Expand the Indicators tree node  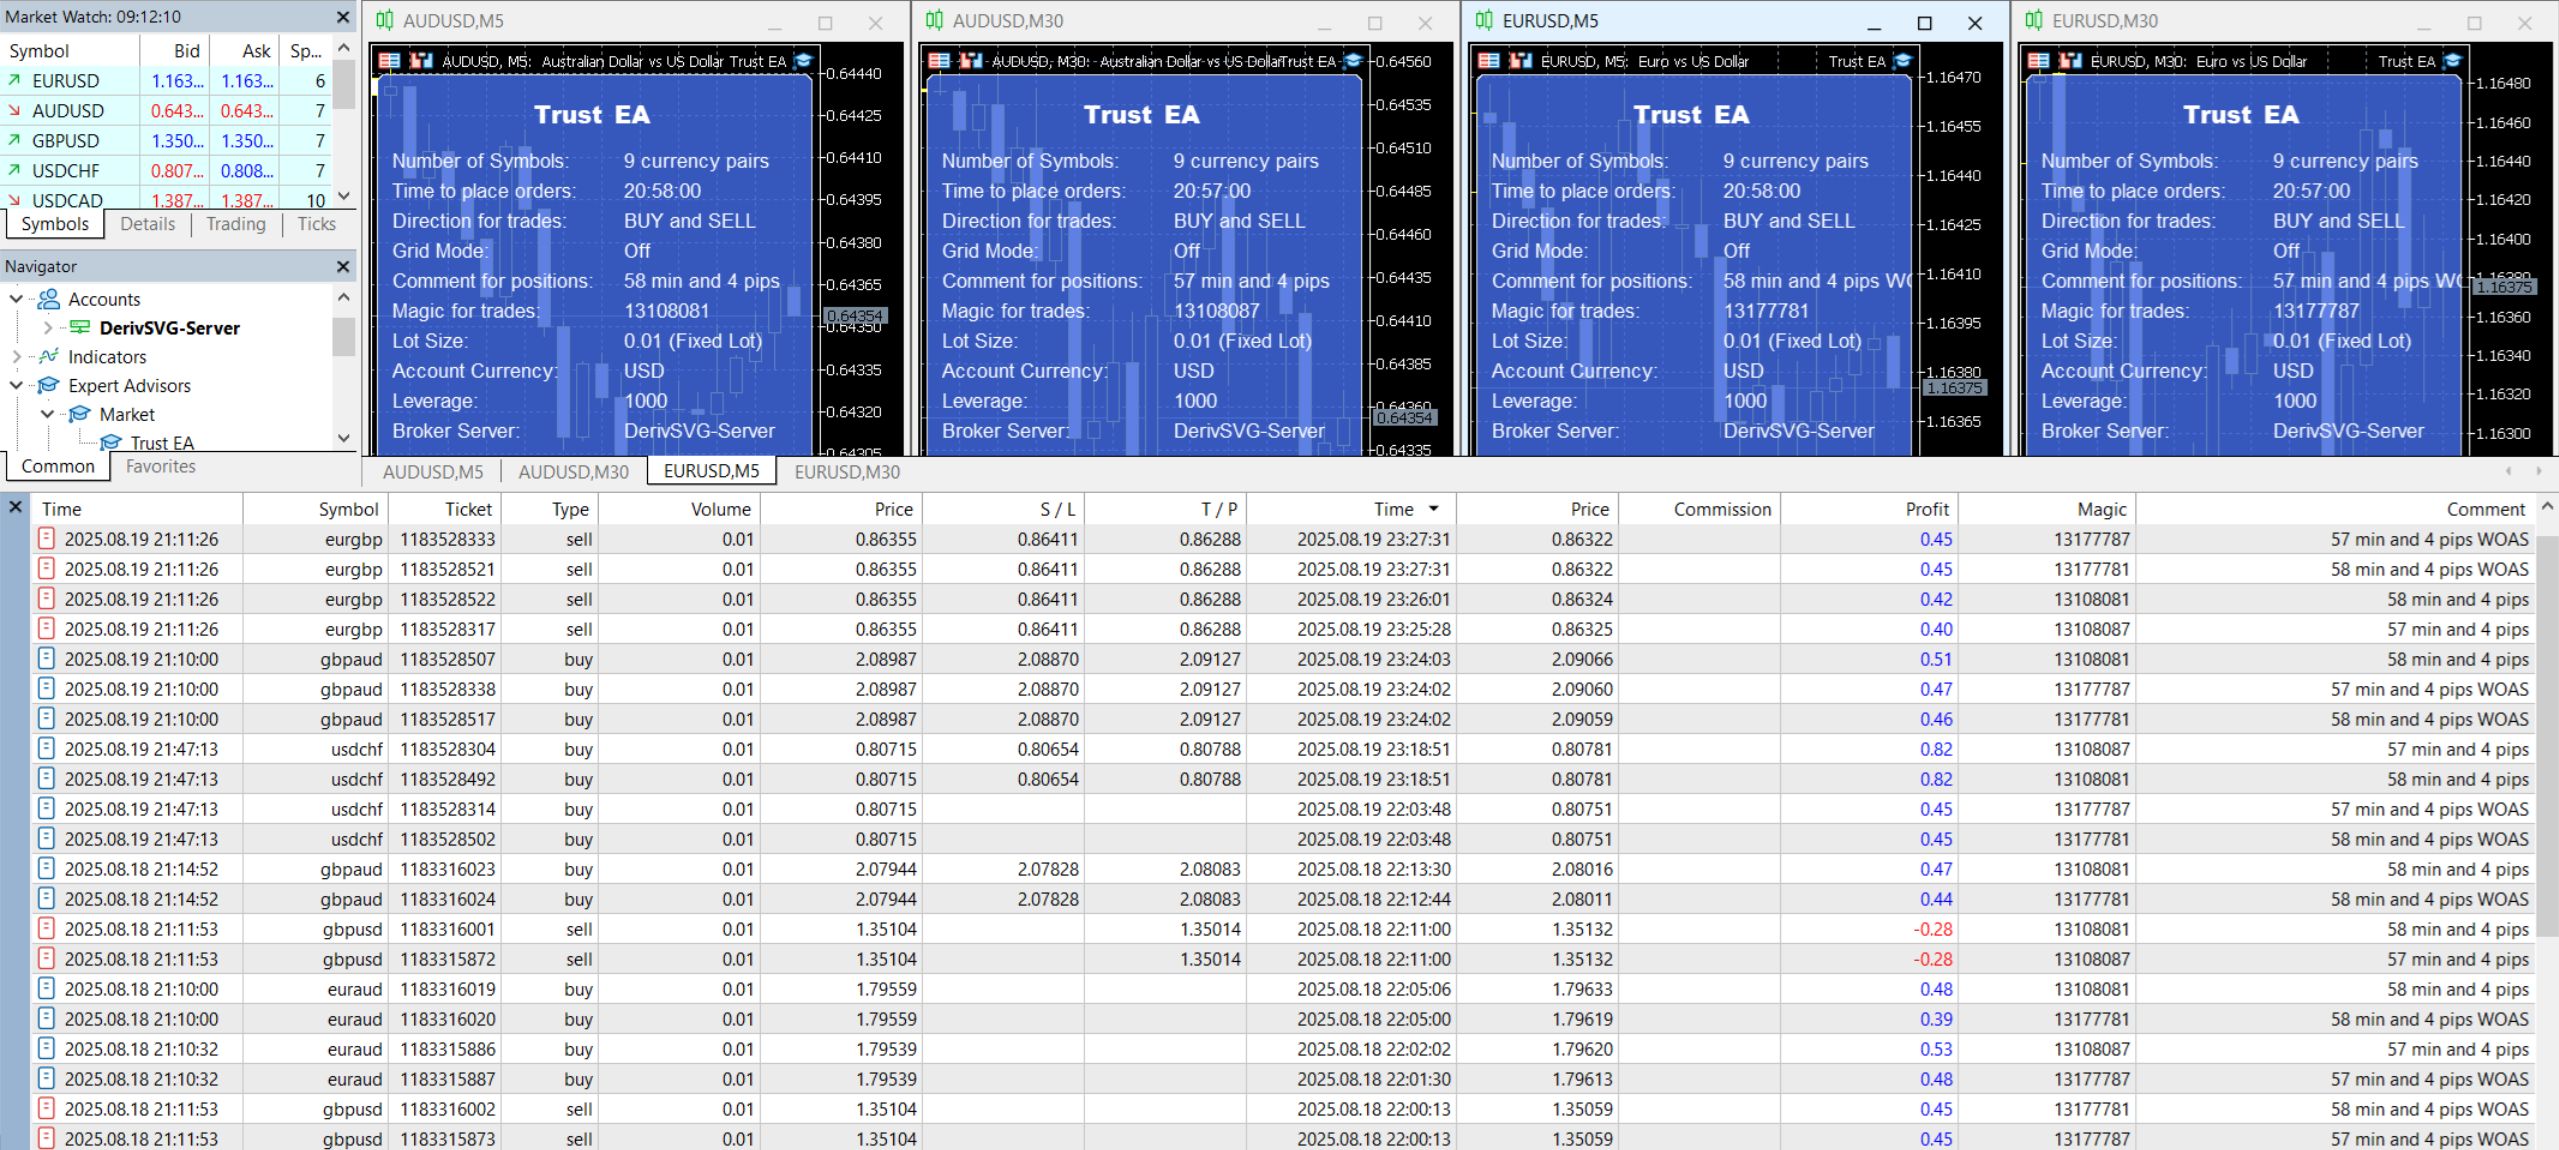point(16,357)
